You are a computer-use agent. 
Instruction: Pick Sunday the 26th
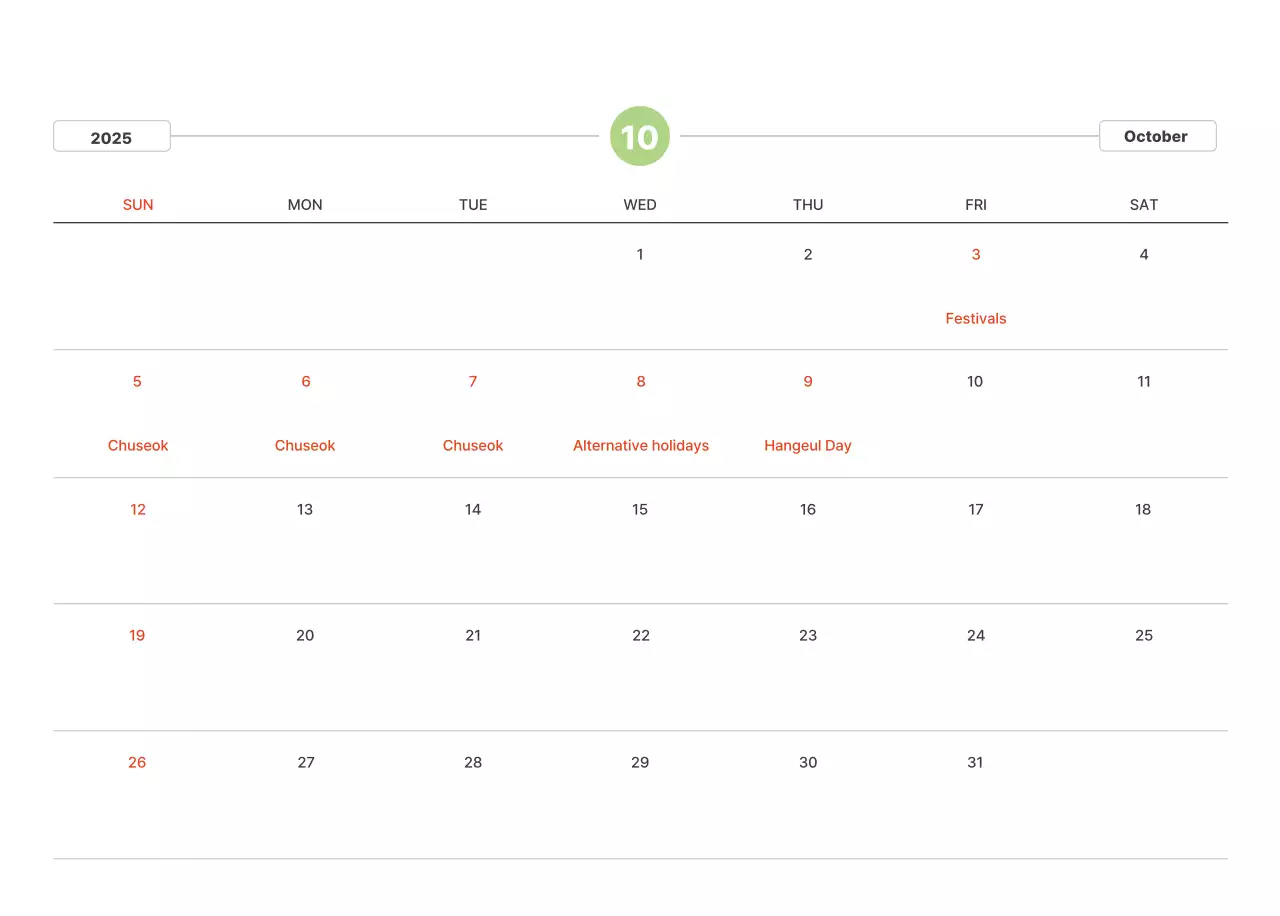[137, 763]
